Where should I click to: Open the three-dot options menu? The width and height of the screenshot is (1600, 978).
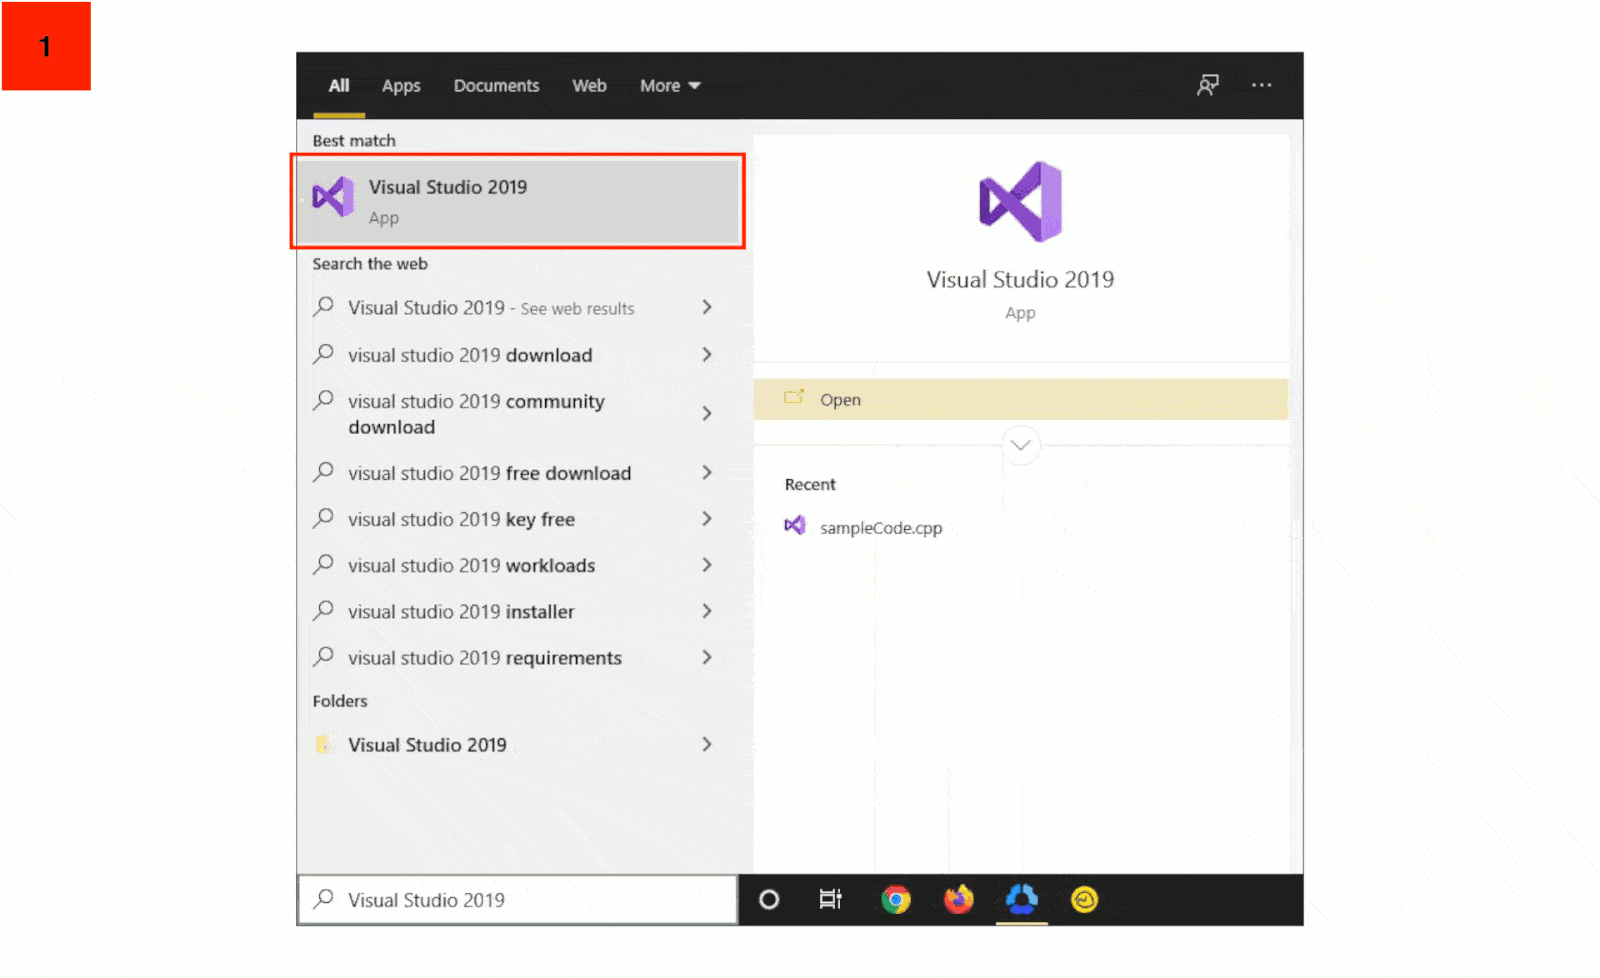1262,85
